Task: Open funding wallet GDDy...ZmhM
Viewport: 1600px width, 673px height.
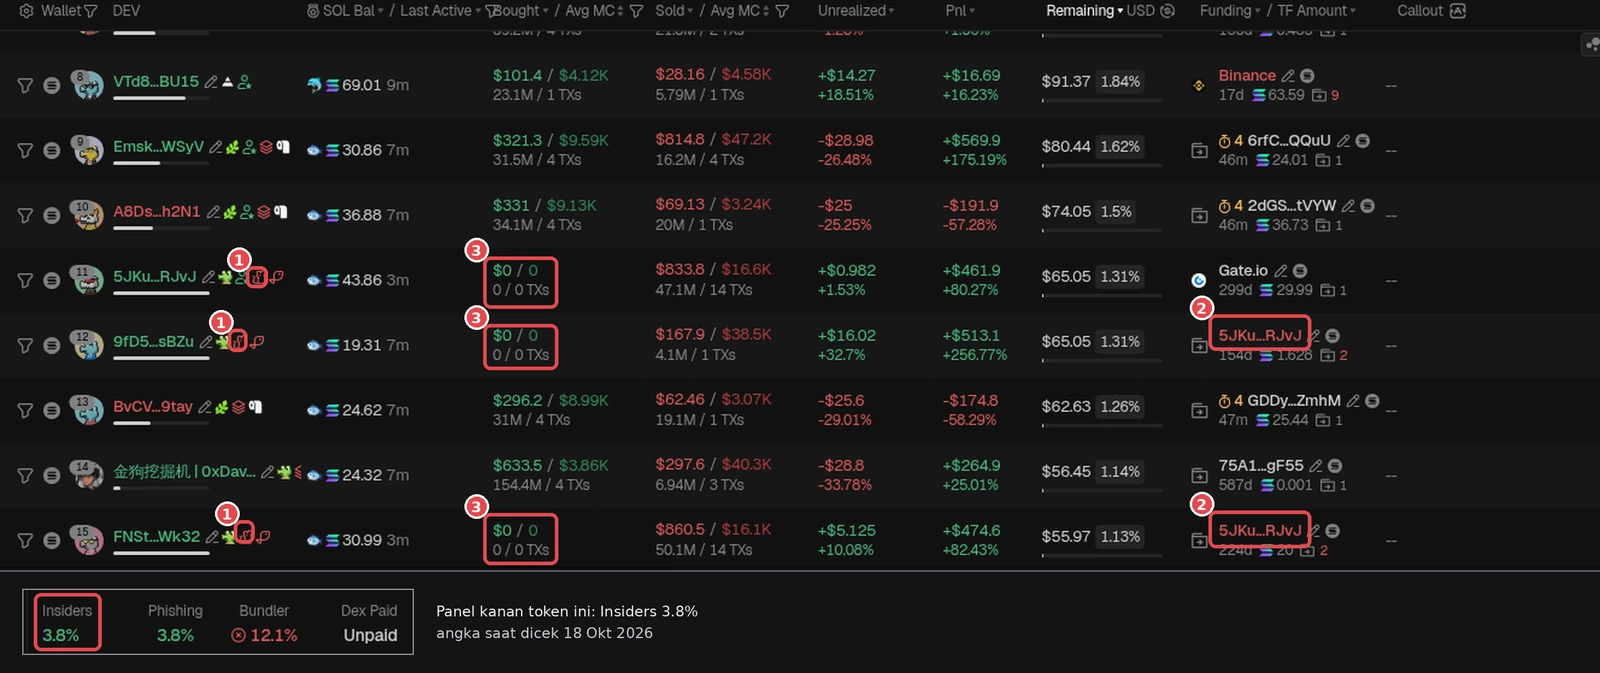Action: 1294,401
